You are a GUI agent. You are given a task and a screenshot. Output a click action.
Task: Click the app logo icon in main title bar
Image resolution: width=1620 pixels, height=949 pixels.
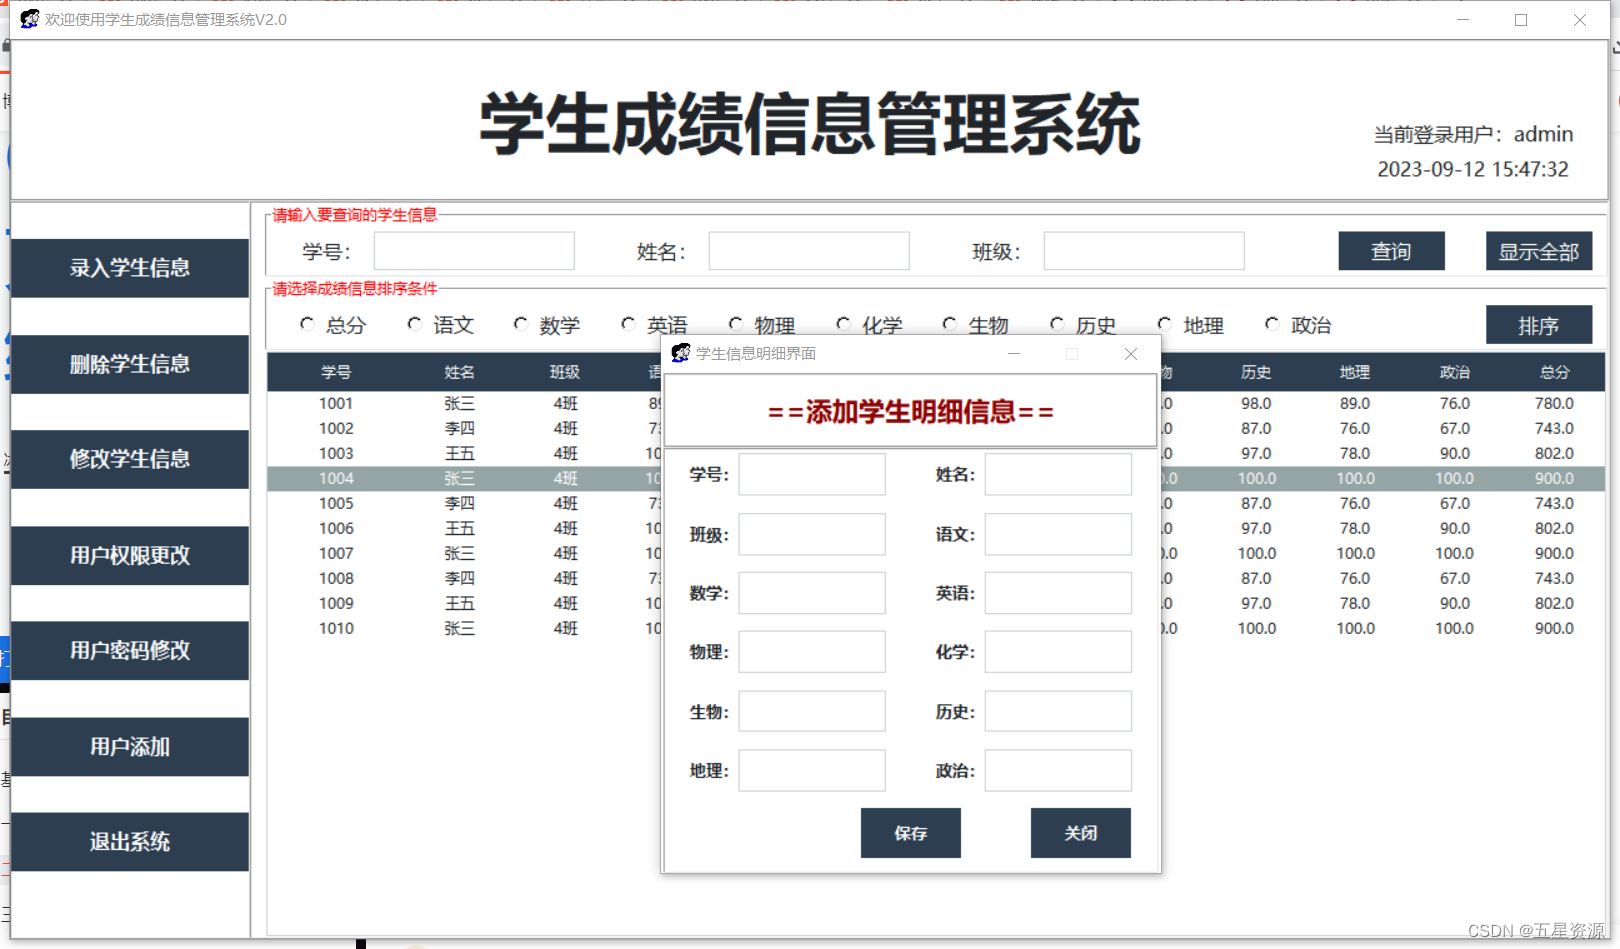[28, 18]
